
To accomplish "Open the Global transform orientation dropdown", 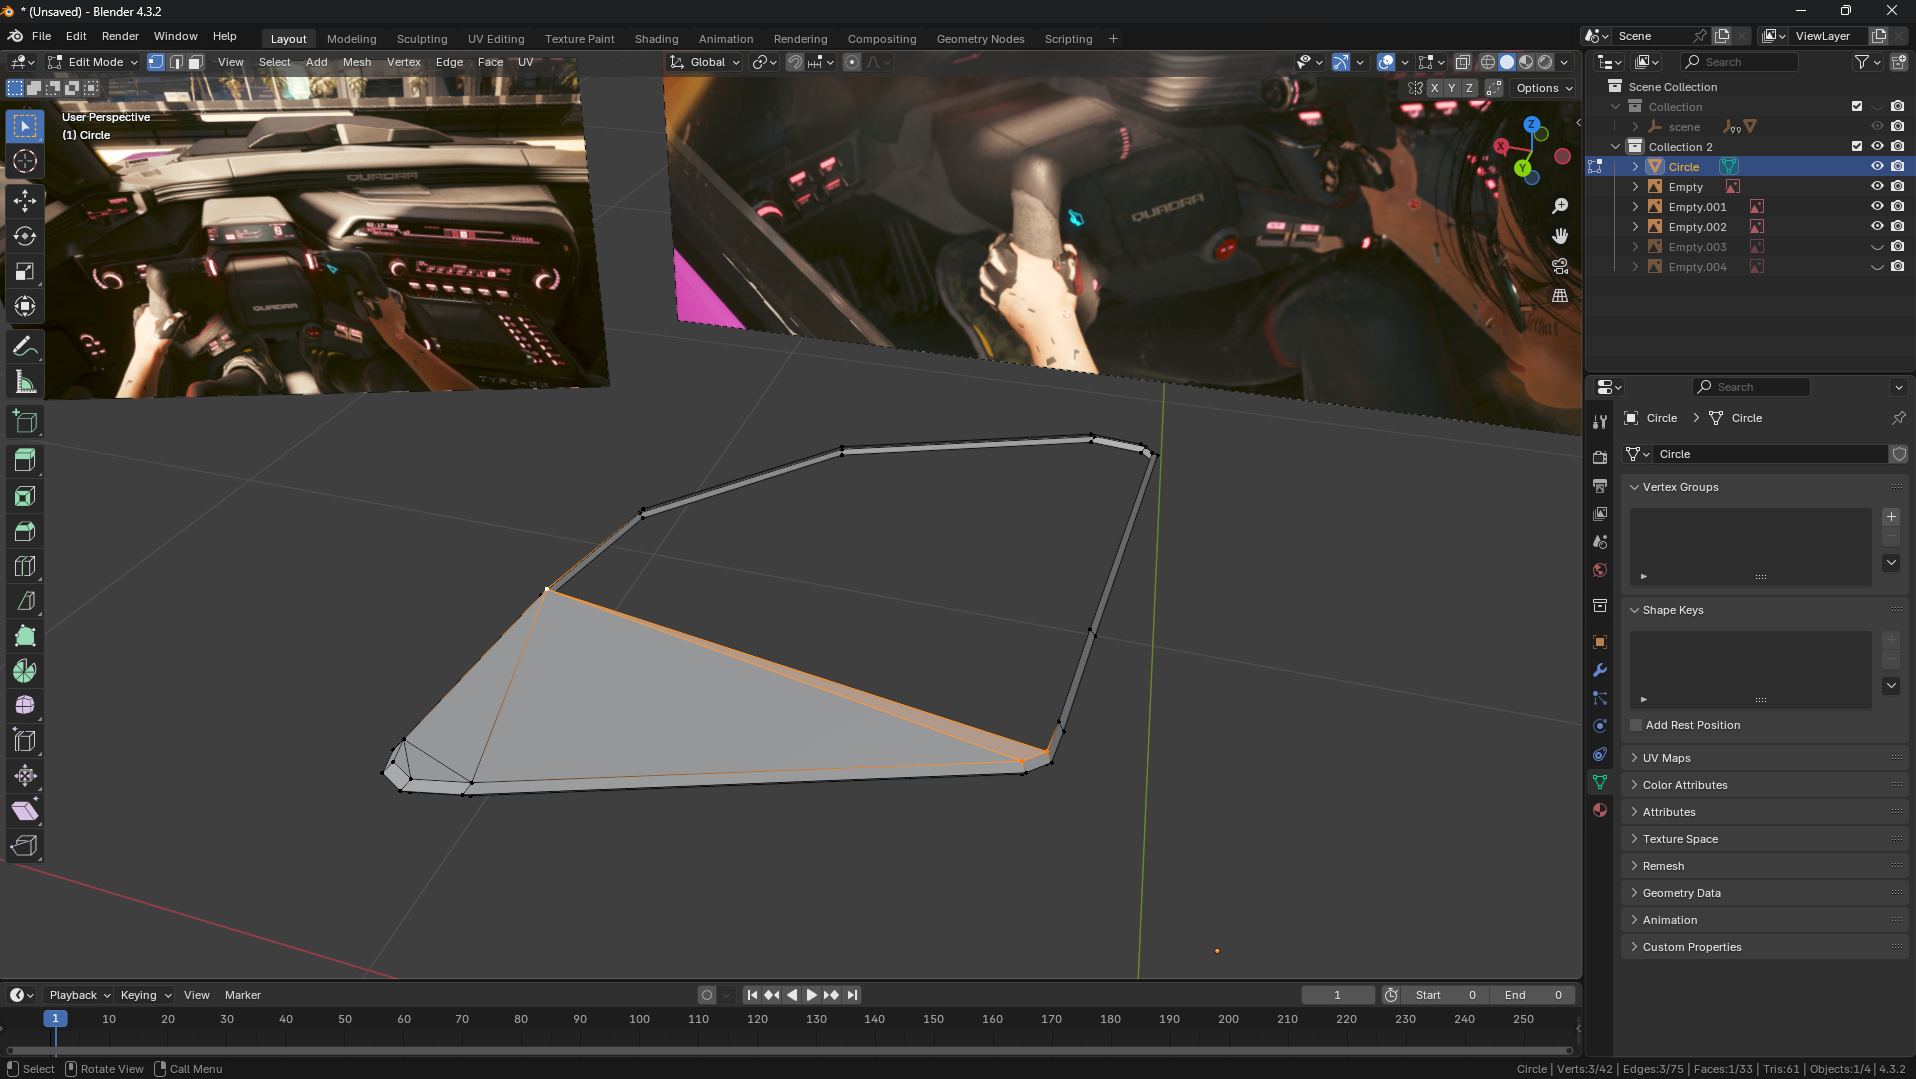I will click(706, 62).
